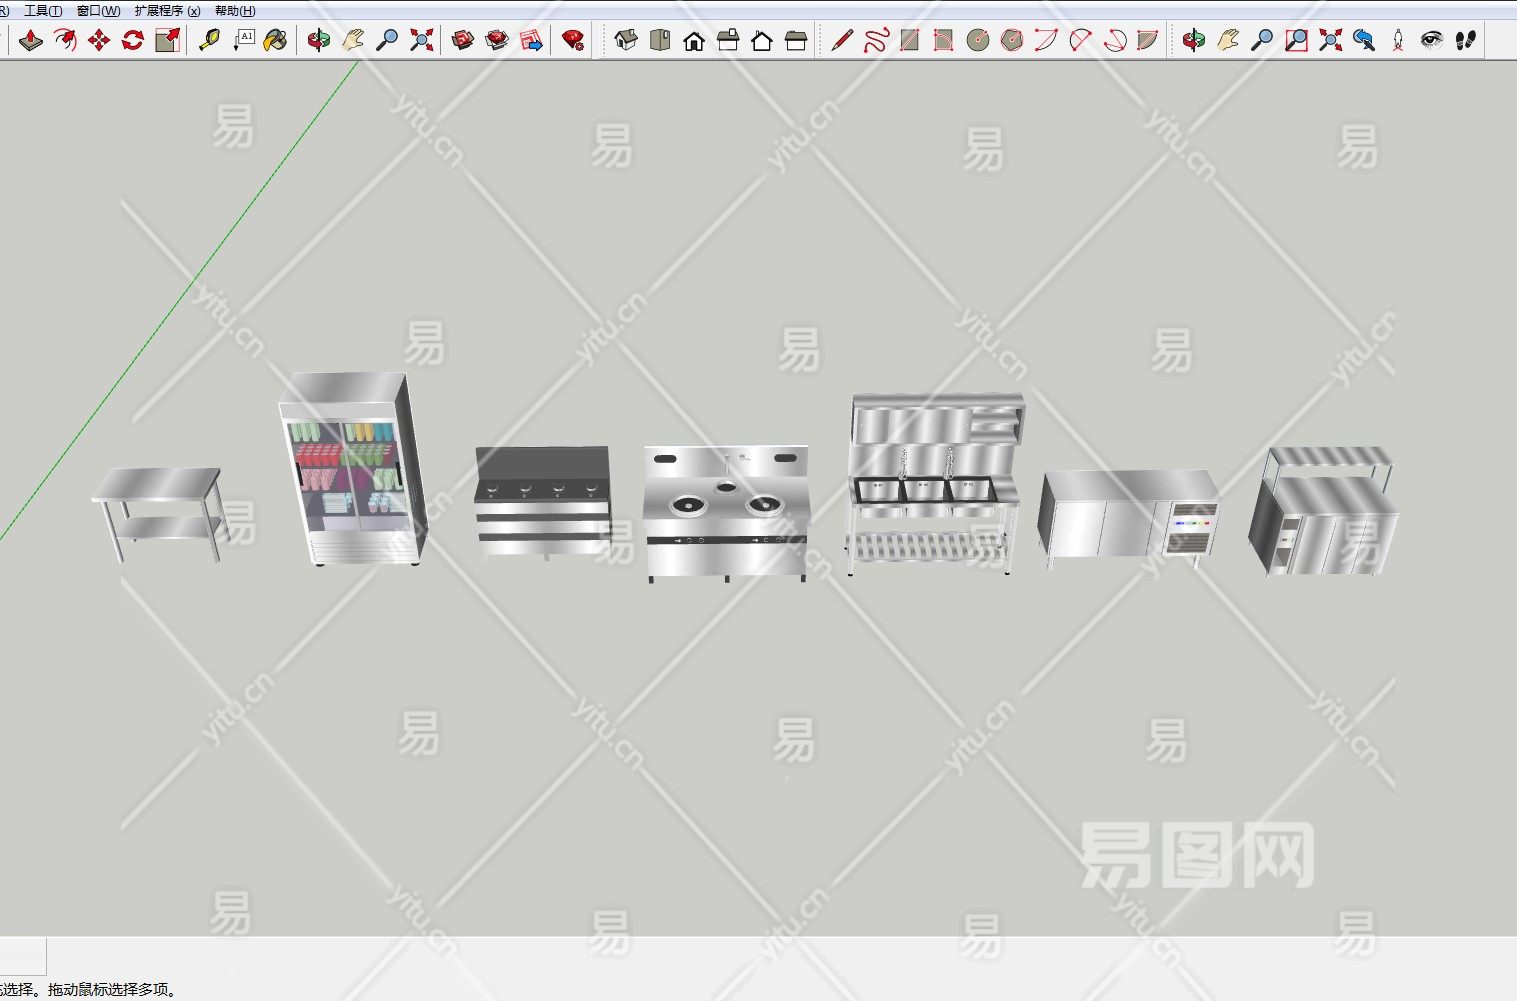Switch to Top view
1517x1001 pixels.
[660, 40]
